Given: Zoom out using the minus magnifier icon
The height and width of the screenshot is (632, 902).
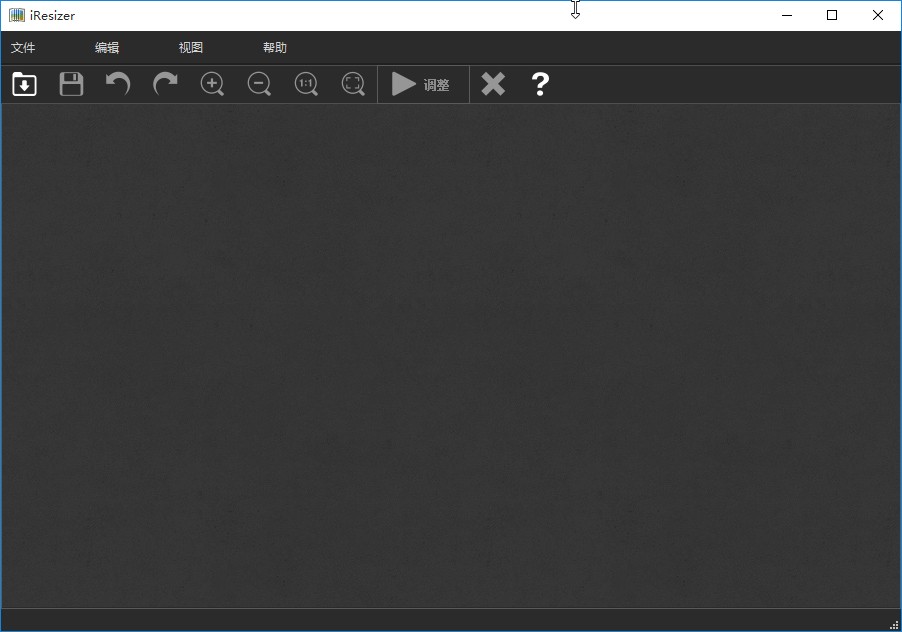Looking at the screenshot, I should point(259,84).
